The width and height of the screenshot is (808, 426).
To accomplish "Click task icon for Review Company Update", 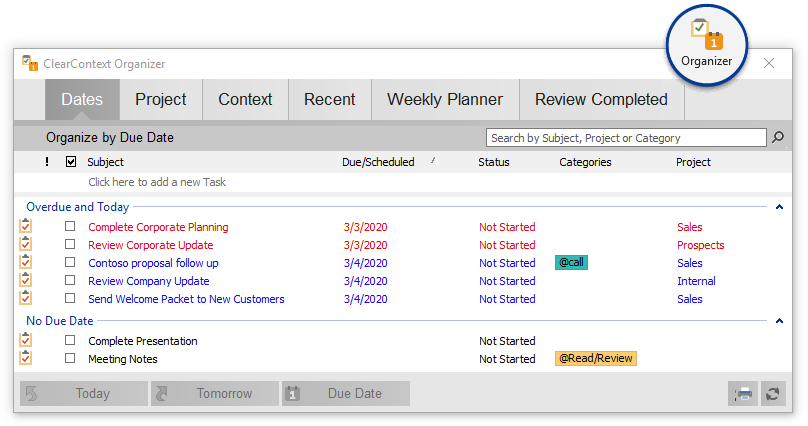I will (25, 280).
